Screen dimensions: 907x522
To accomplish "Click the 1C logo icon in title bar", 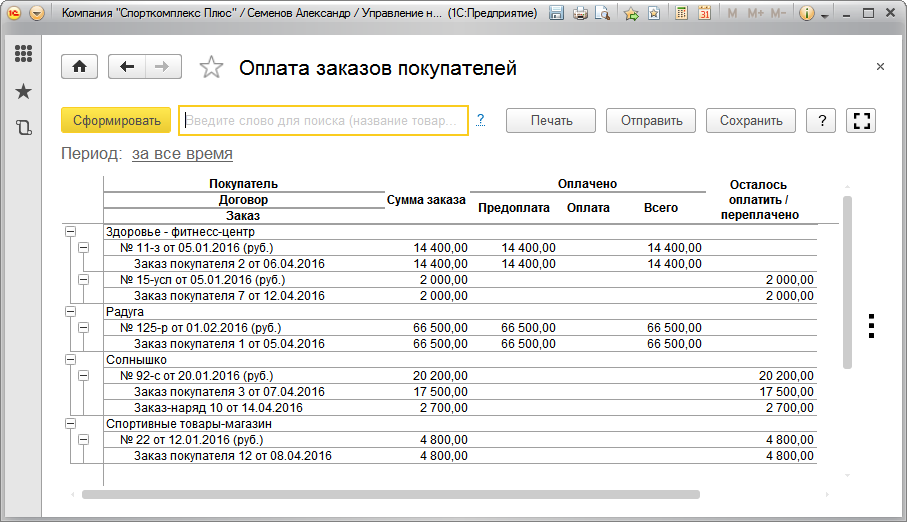I will pyautogui.click(x=13, y=13).
